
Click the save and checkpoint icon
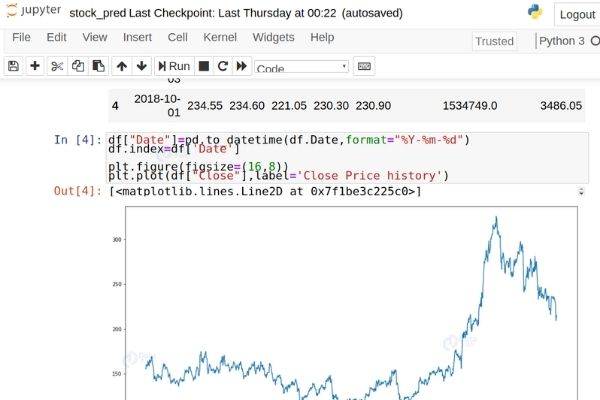coord(13,66)
